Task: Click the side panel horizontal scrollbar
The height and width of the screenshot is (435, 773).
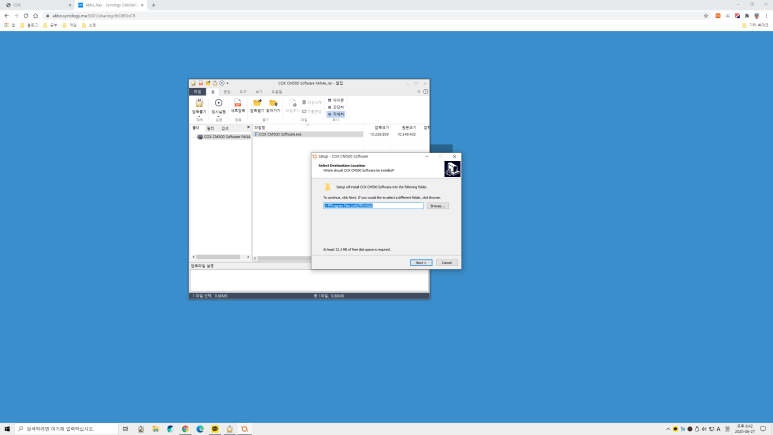Action: 220,257
